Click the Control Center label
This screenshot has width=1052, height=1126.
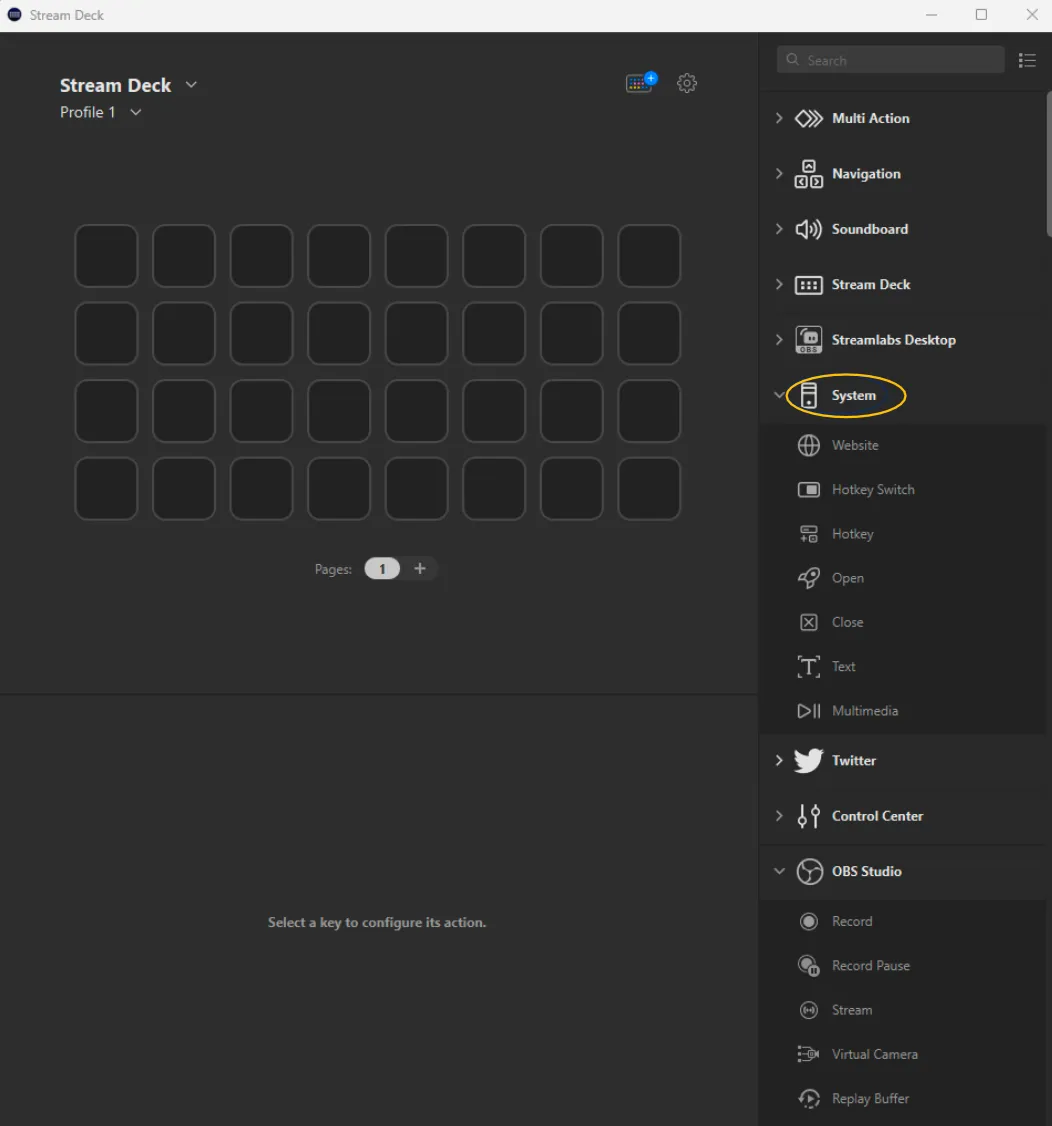coord(878,816)
